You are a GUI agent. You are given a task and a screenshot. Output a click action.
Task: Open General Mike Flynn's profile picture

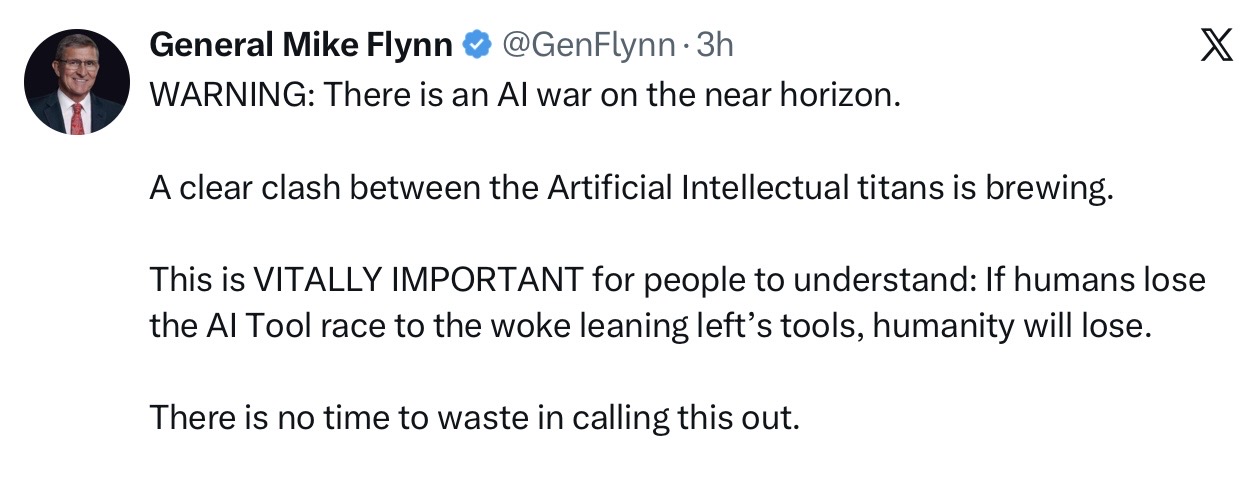click(x=77, y=81)
